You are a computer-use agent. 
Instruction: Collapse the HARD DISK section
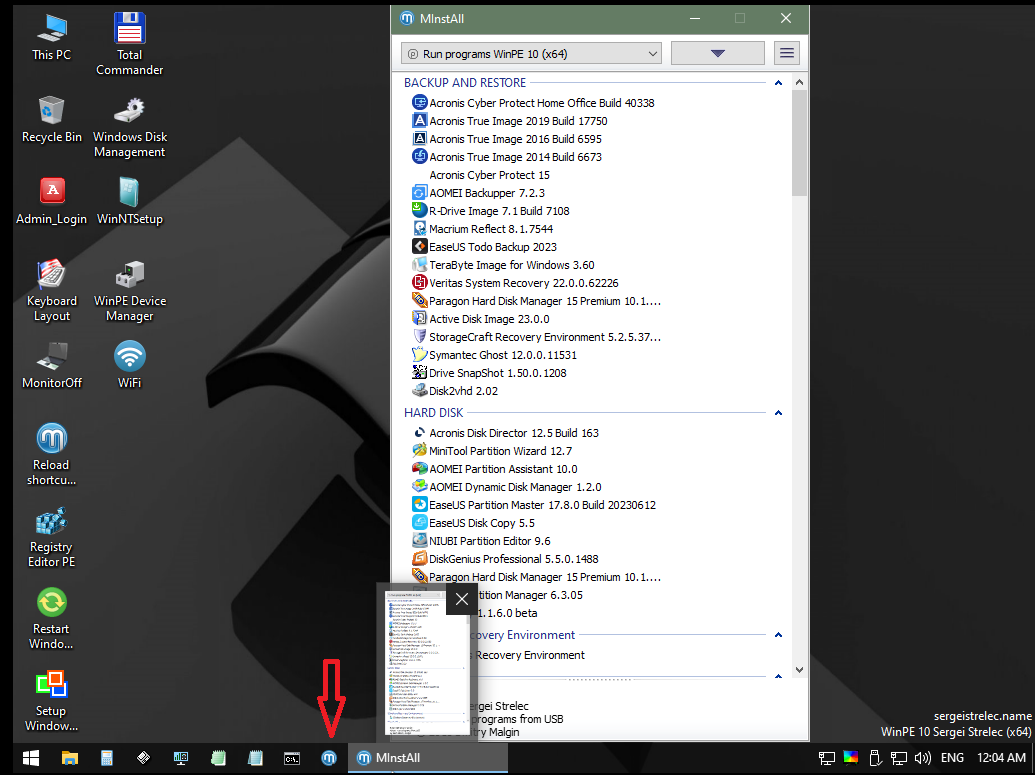pyautogui.click(x=778, y=413)
